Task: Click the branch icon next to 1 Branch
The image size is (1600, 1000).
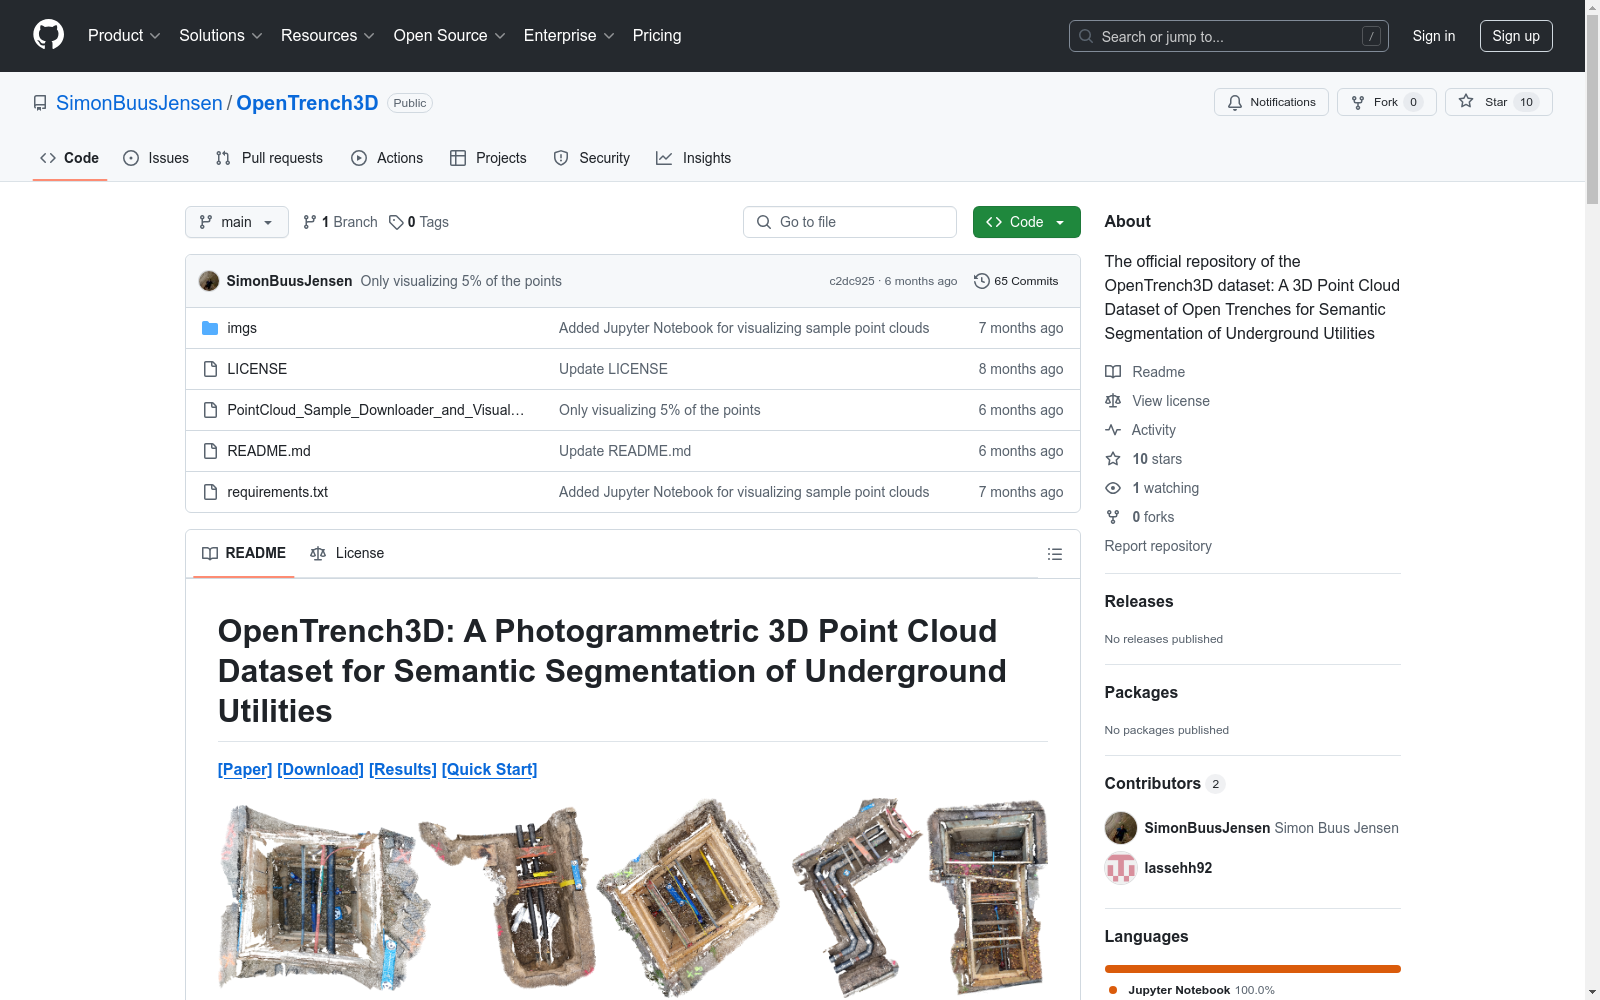Action: pos(310,222)
